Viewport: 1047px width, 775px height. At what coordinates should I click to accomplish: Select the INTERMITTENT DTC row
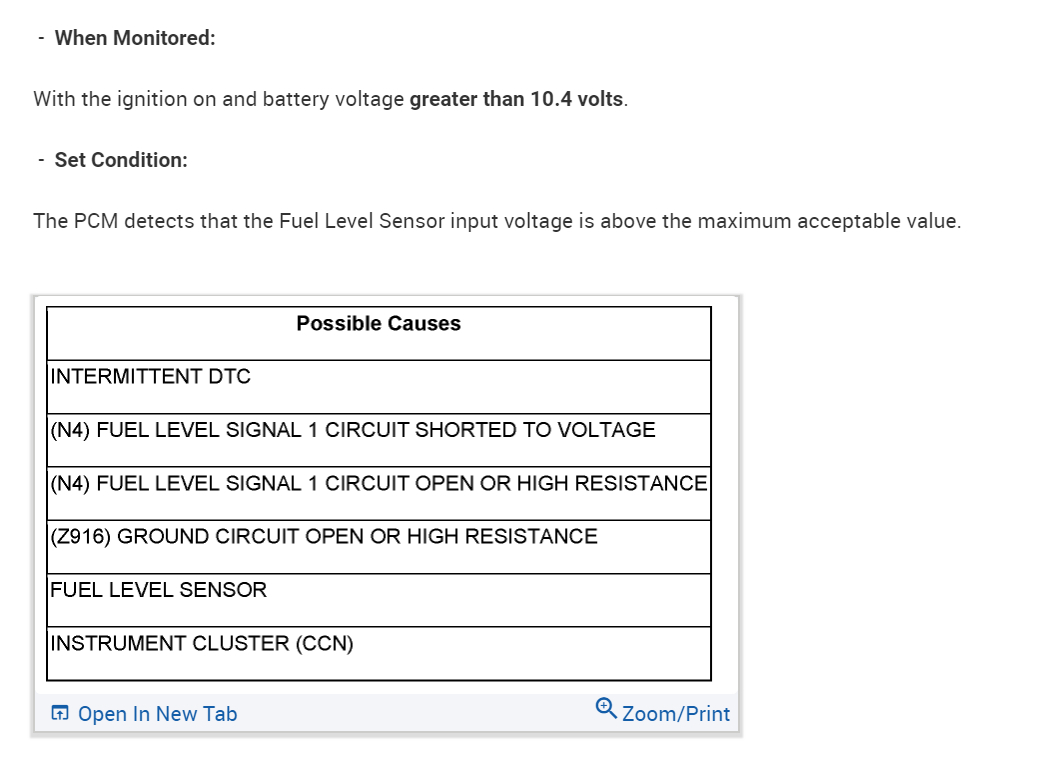151,377
